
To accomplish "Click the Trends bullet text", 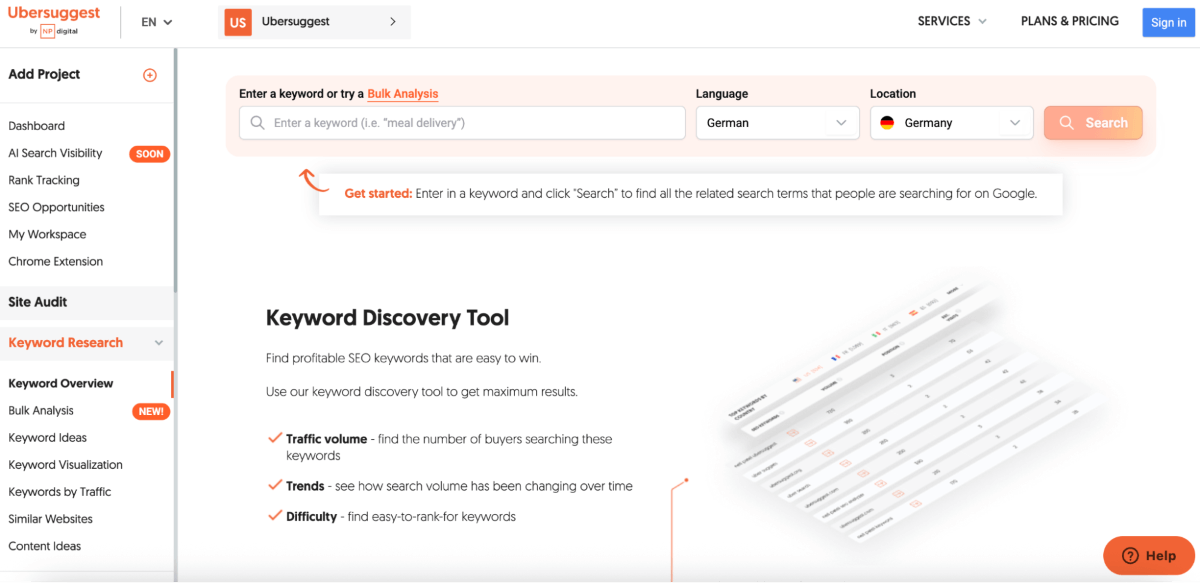I will [x=459, y=486].
